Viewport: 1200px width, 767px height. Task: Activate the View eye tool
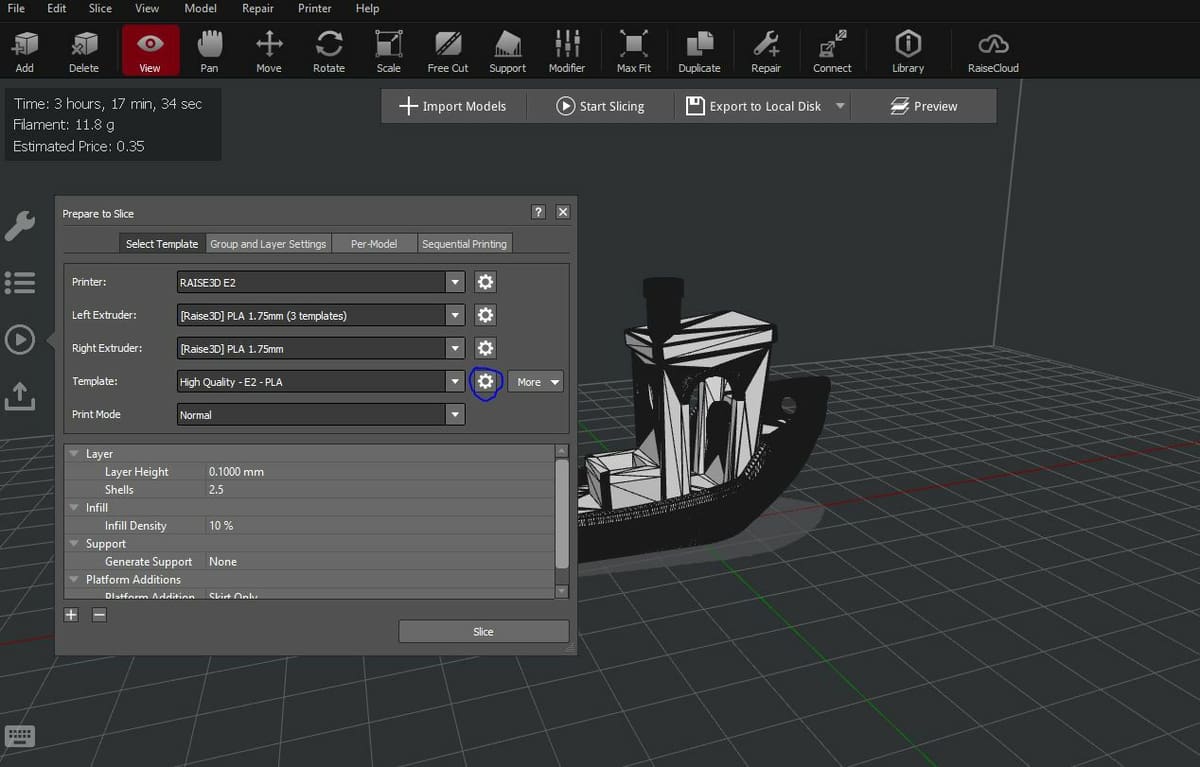tap(150, 51)
